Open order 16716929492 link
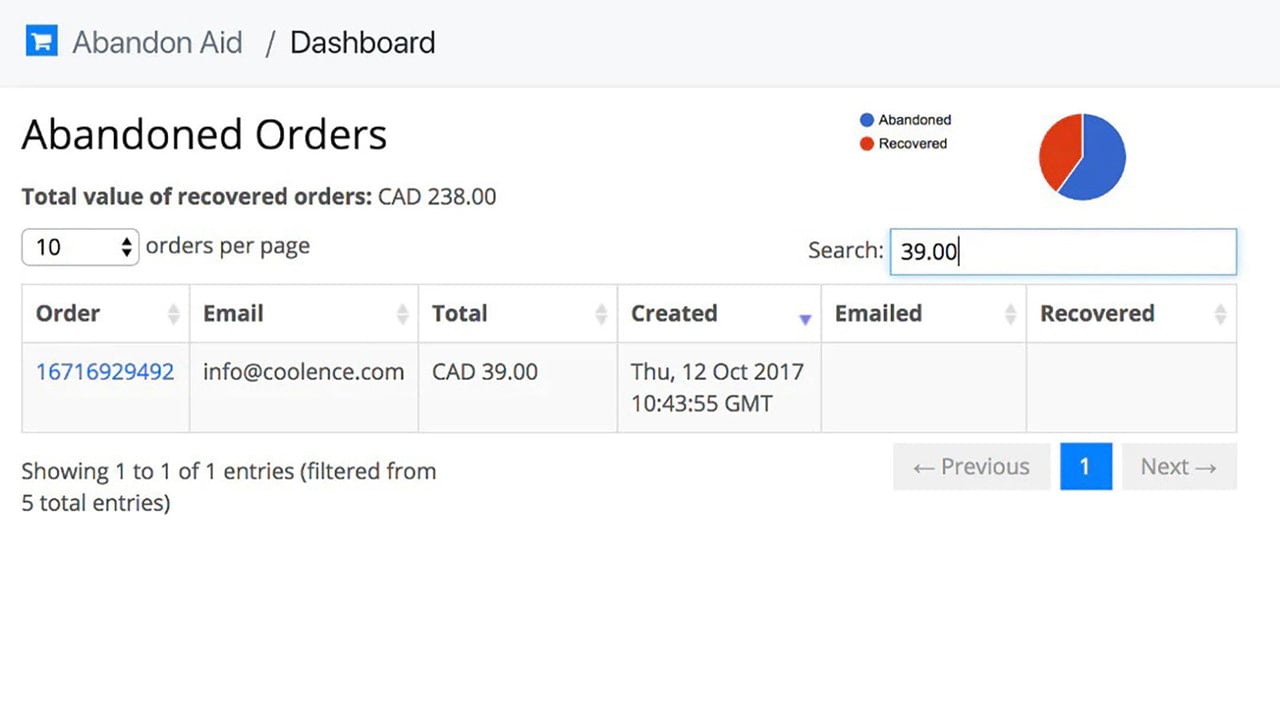1280x720 pixels. (105, 372)
